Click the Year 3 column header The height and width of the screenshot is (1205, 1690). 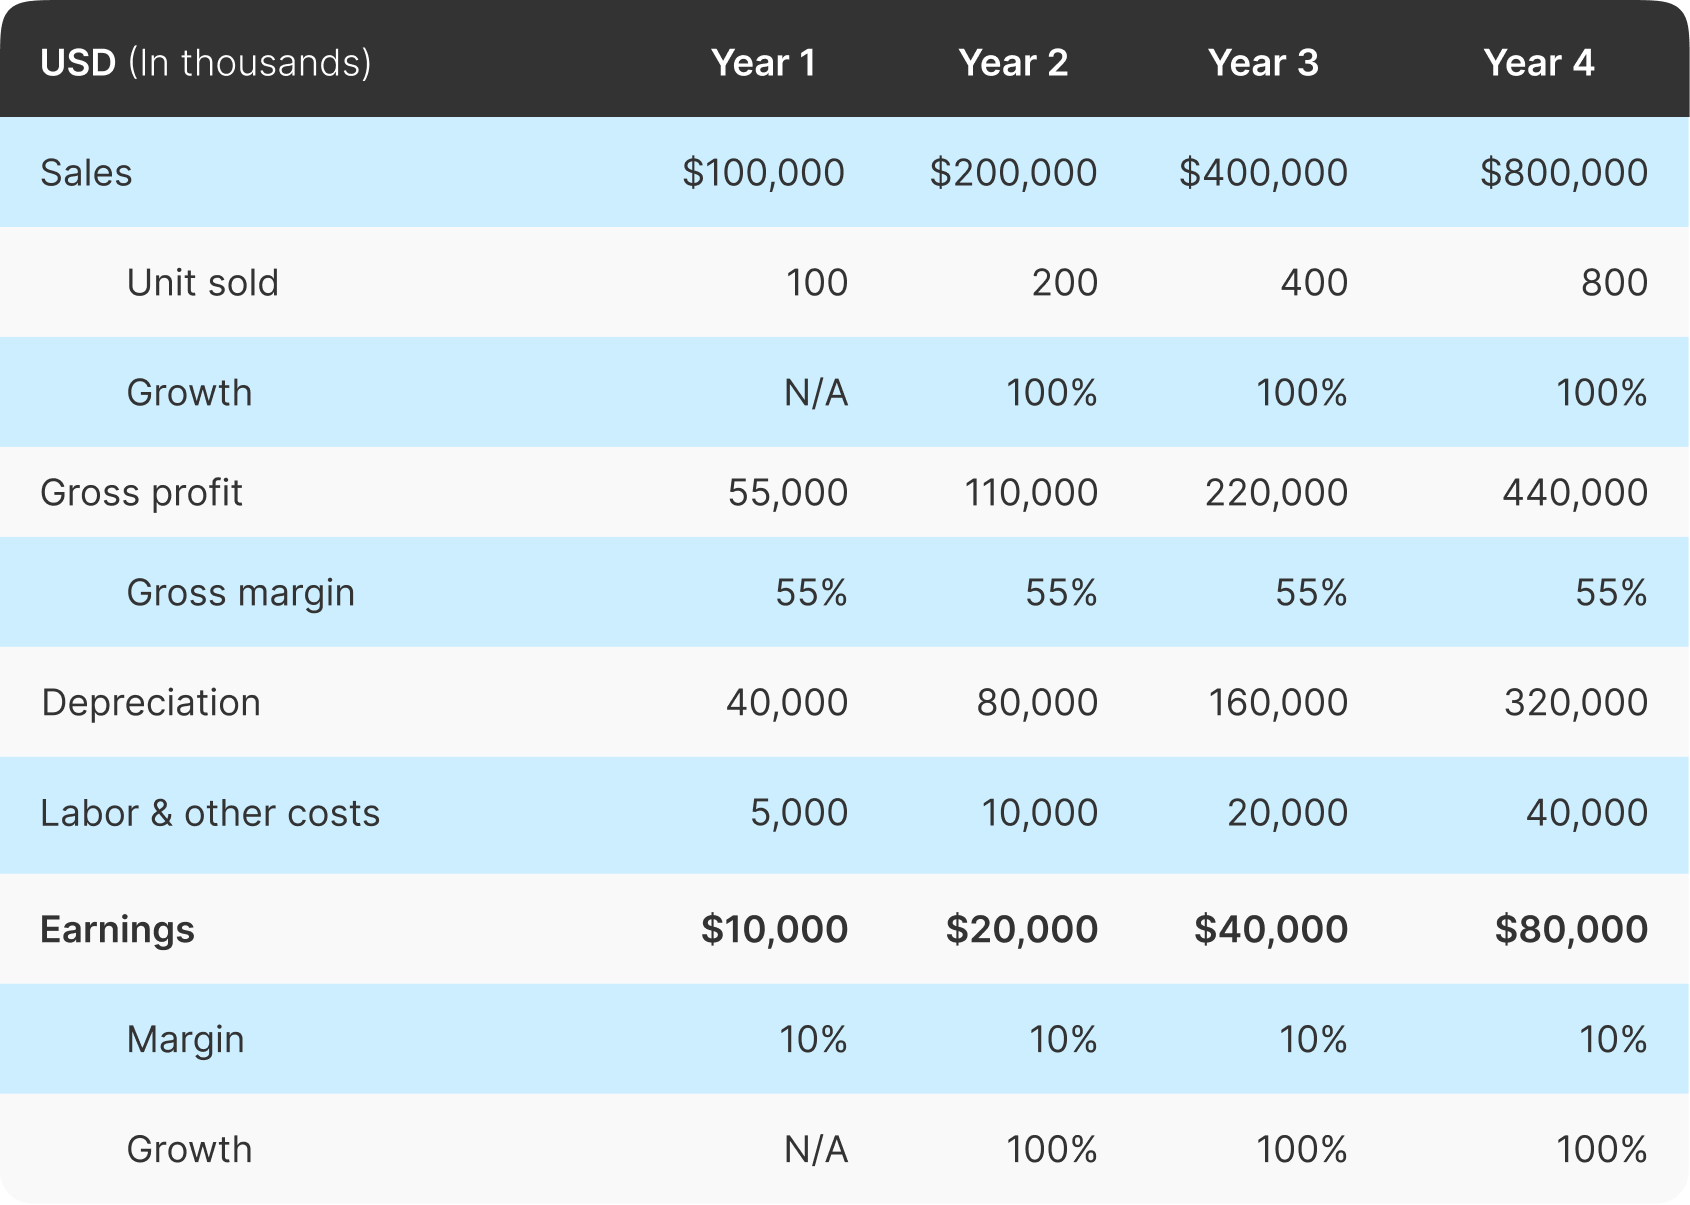coord(1263,63)
